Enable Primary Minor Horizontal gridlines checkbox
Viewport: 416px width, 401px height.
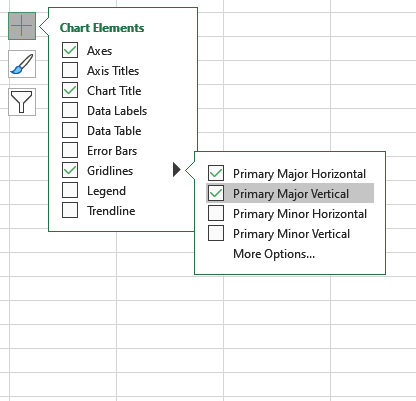(x=216, y=213)
